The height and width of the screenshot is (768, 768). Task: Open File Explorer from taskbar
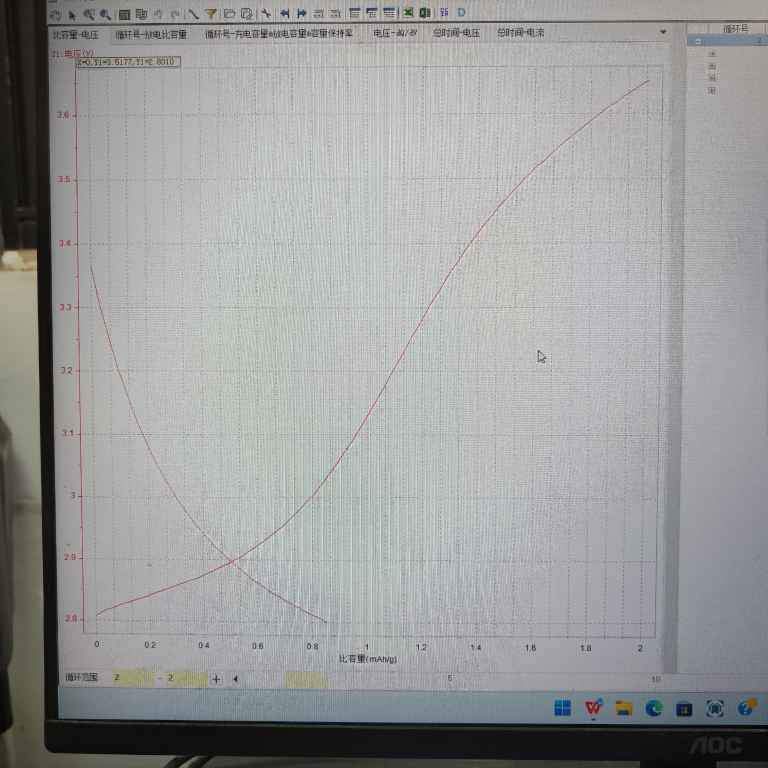coord(624,708)
